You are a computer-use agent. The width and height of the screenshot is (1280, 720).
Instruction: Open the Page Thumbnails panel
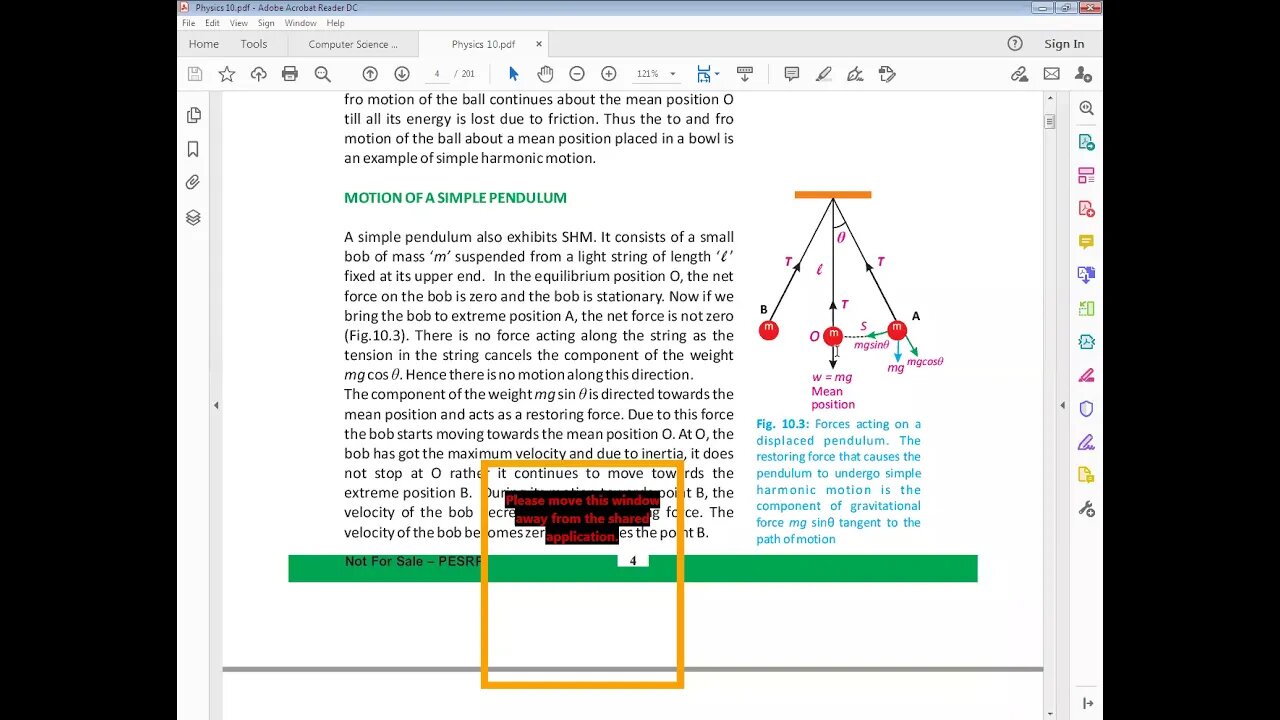pos(193,115)
